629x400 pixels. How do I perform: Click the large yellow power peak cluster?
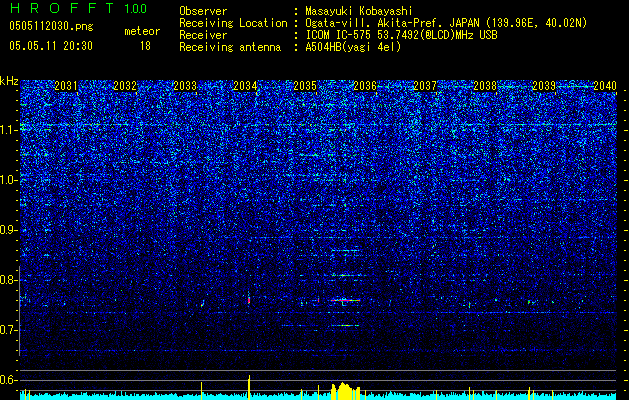345,391
